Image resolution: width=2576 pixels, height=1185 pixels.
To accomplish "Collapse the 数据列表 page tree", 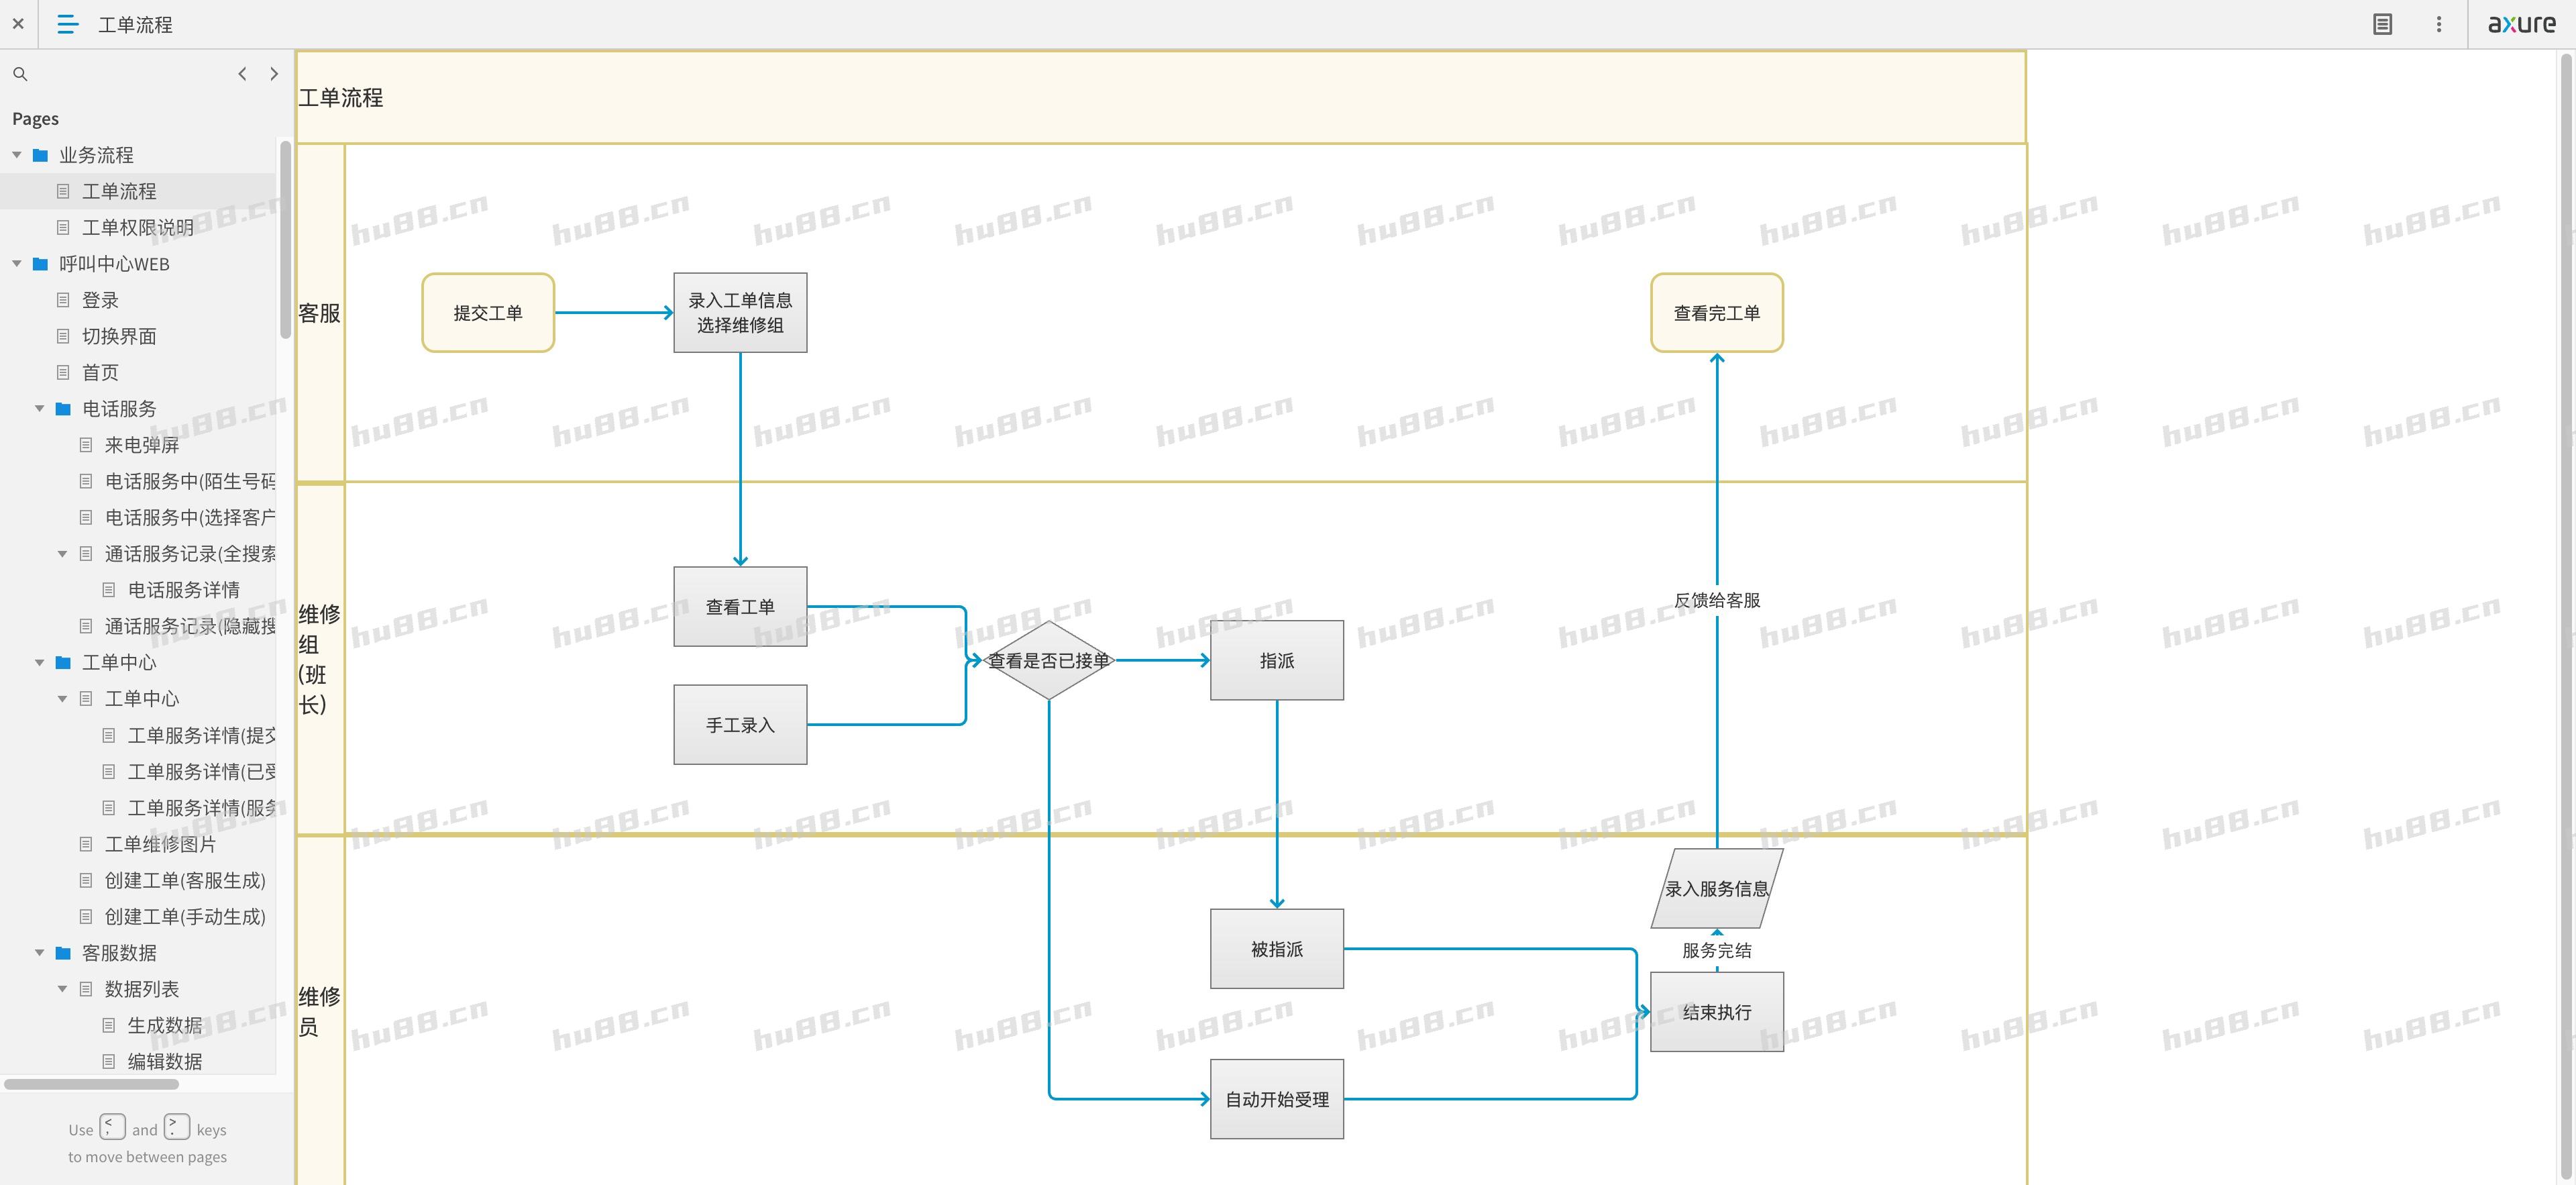I will (63, 989).
